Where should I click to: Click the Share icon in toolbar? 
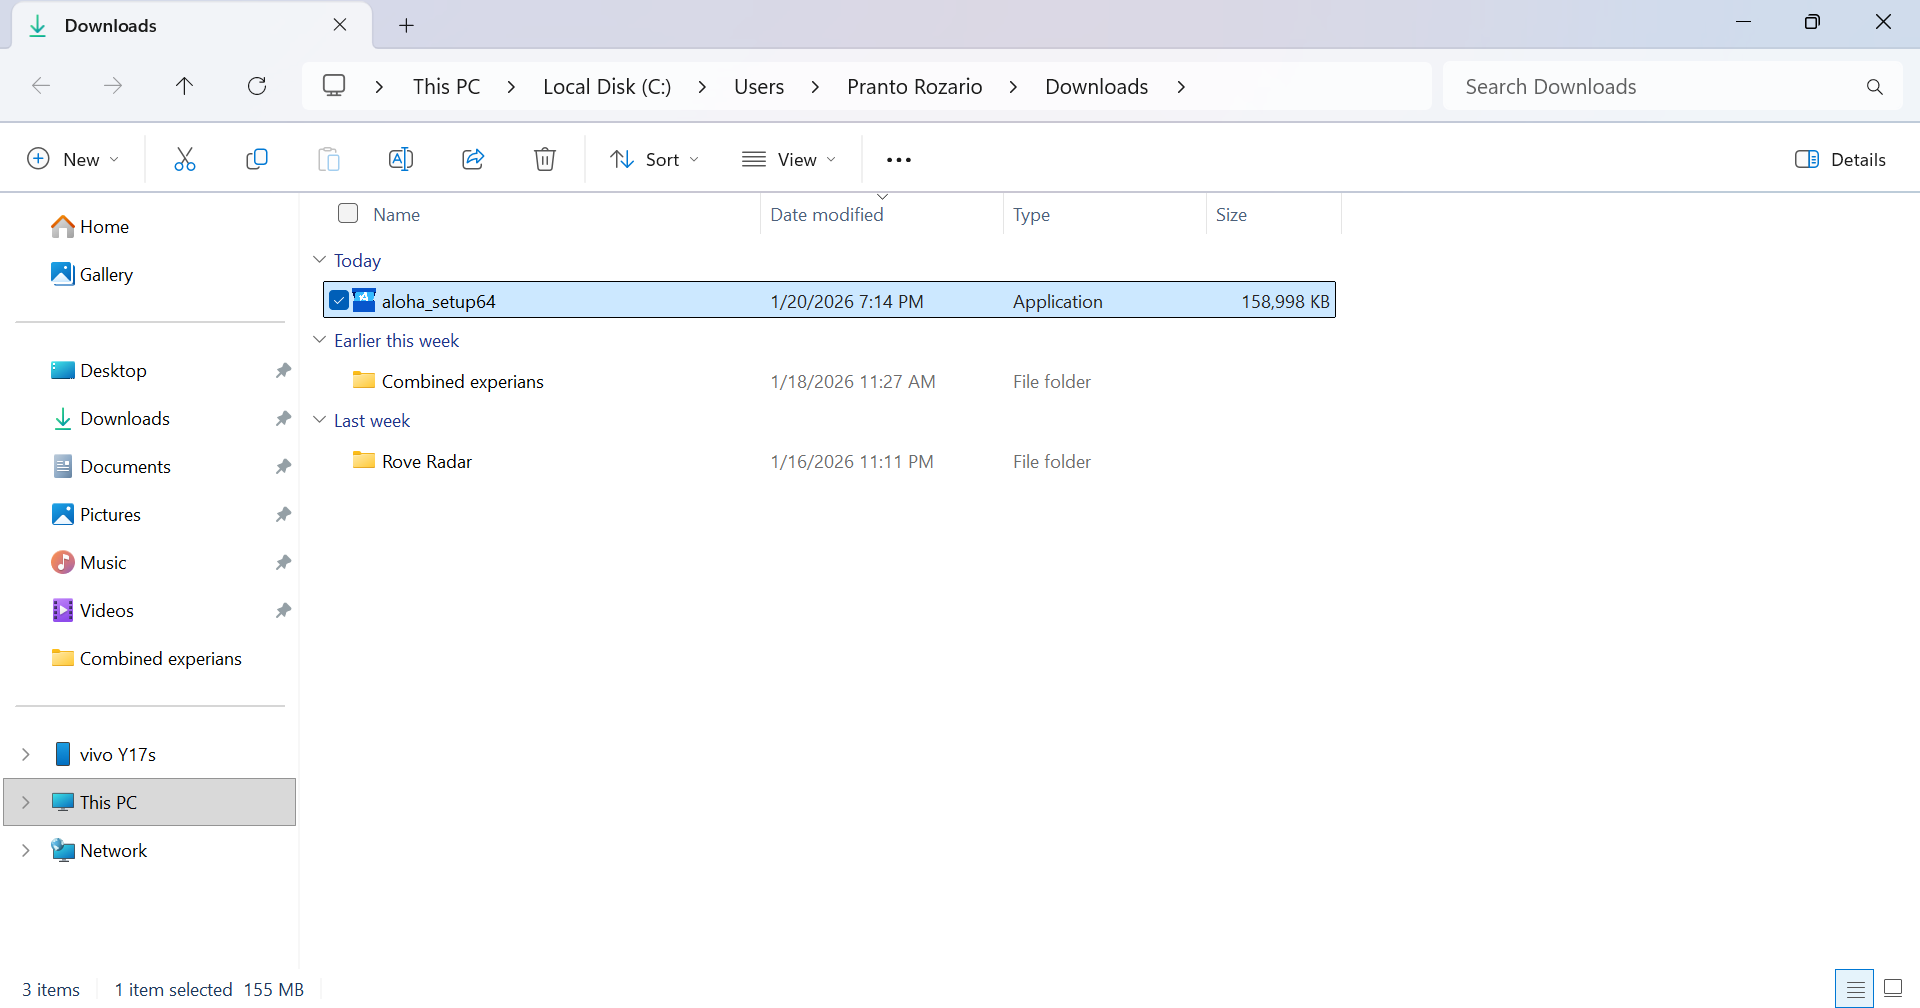point(473,159)
